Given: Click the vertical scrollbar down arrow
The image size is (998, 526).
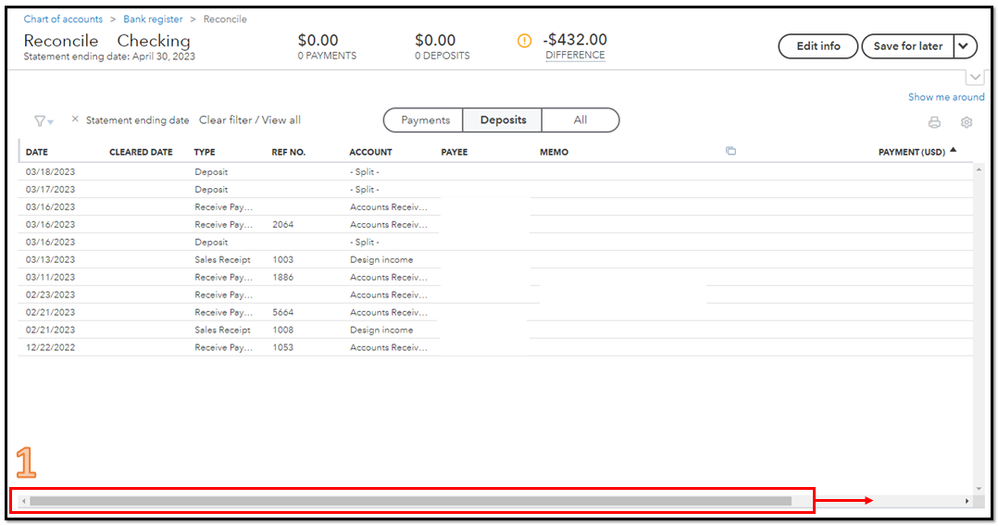Looking at the screenshot, I should click(x=978, y=488).
